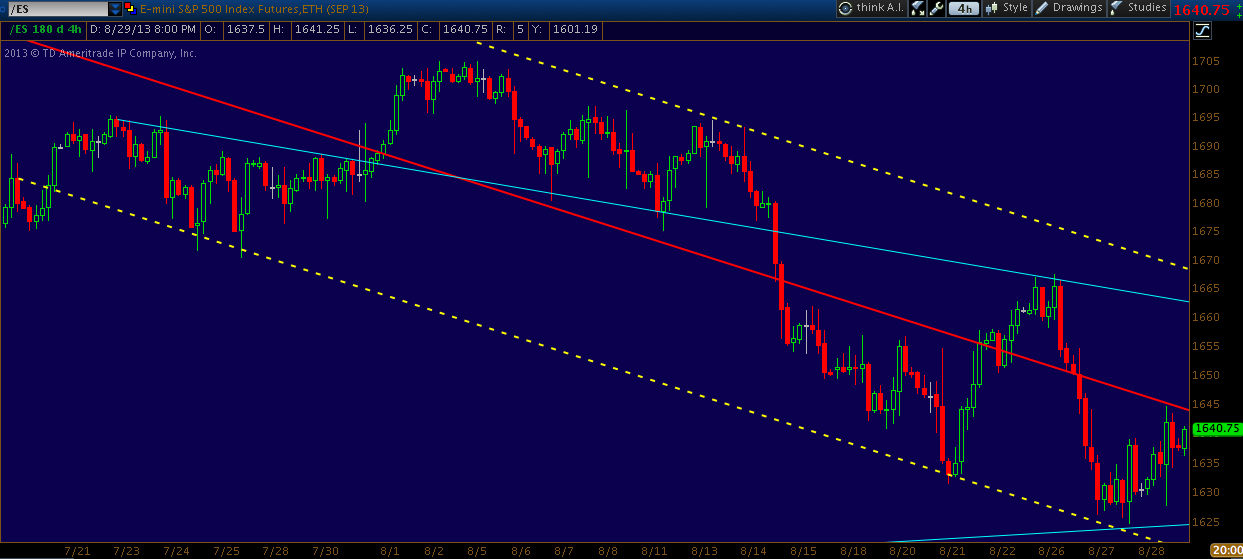Click the 8/5 date axis label

(x=477, y=551)
